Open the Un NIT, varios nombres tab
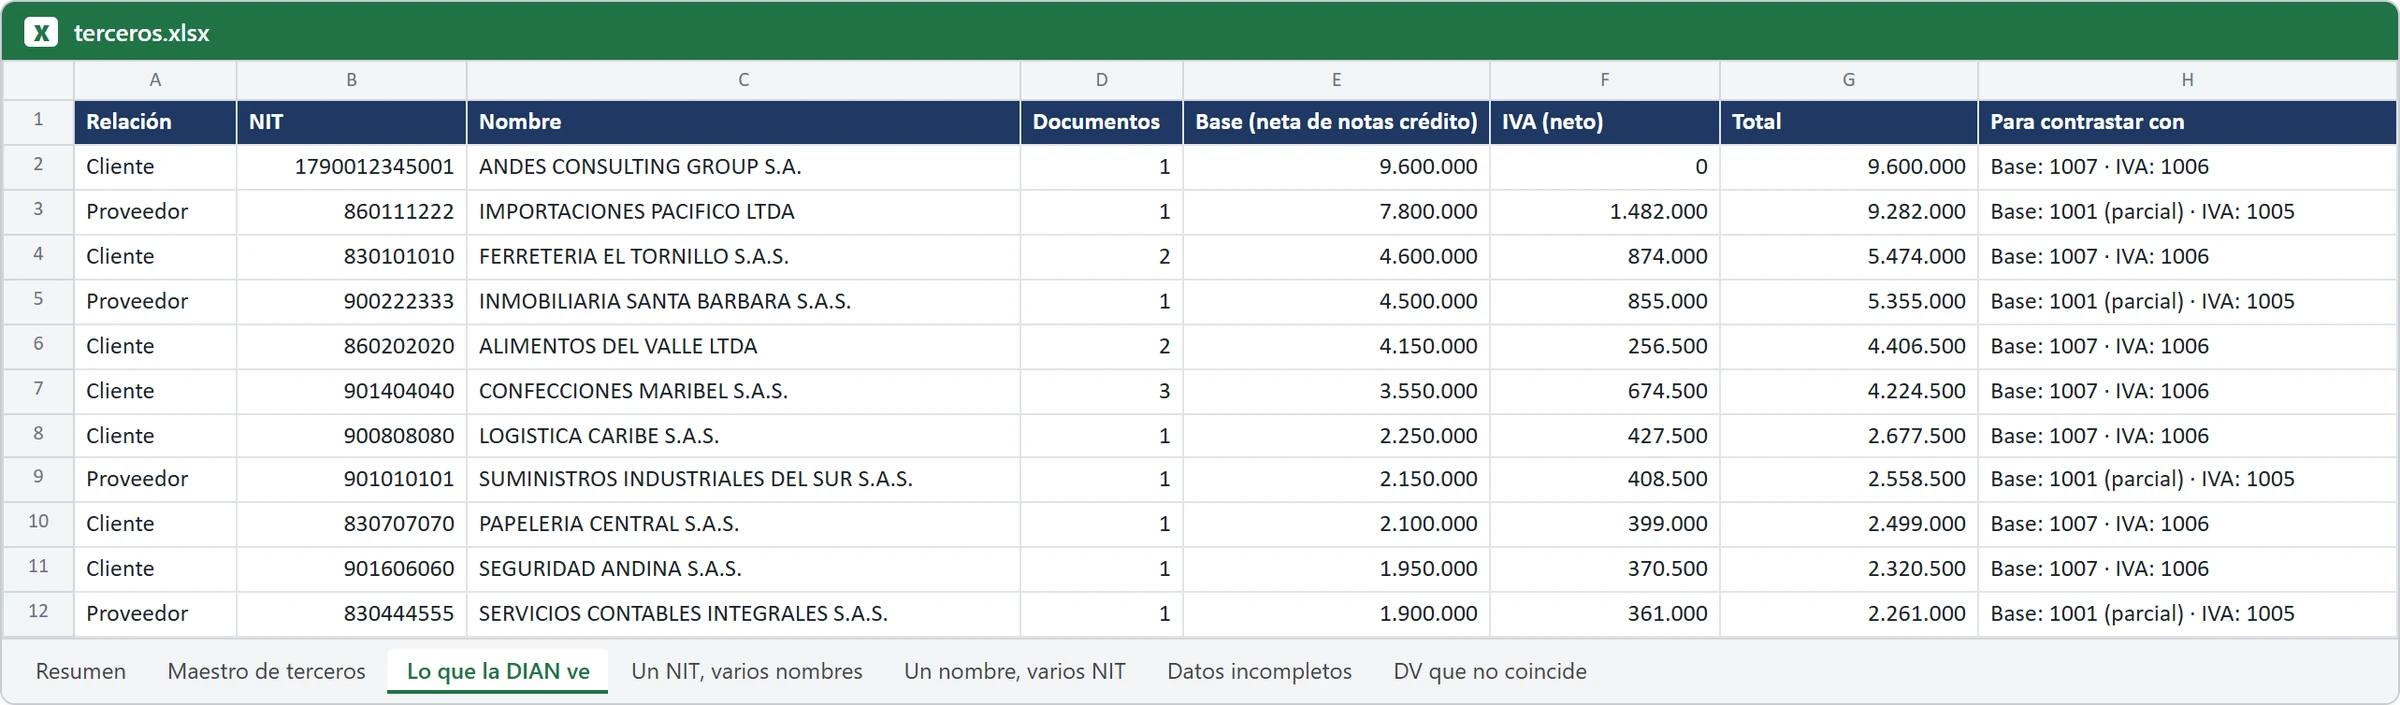2400x705 pixels. coord(747,671)
